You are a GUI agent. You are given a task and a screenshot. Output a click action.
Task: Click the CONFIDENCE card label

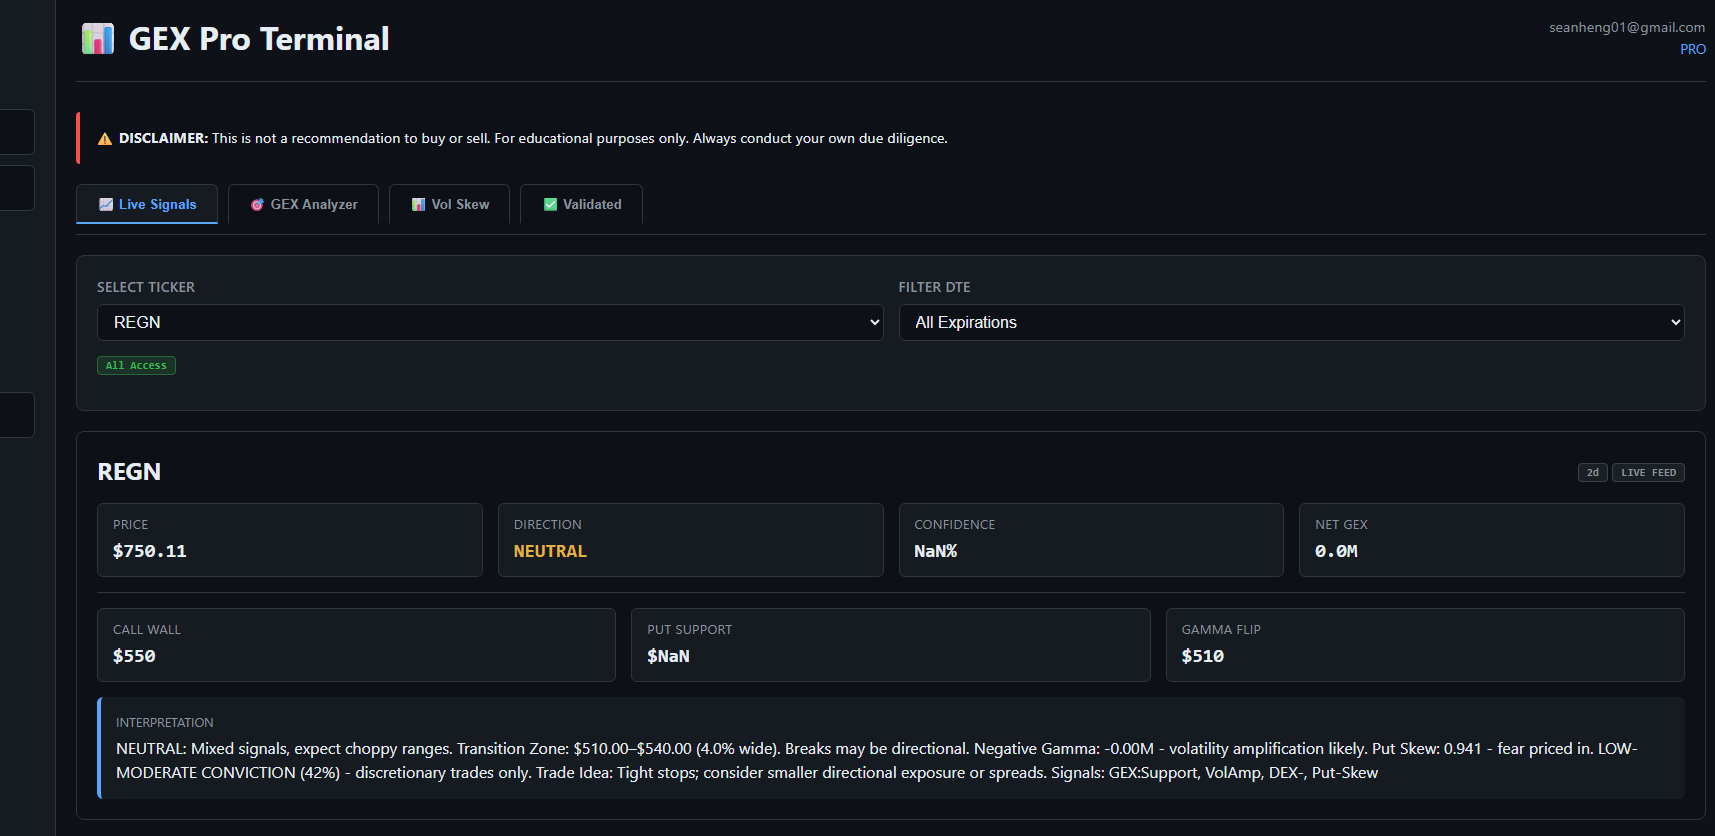click(x=955, y=525)
